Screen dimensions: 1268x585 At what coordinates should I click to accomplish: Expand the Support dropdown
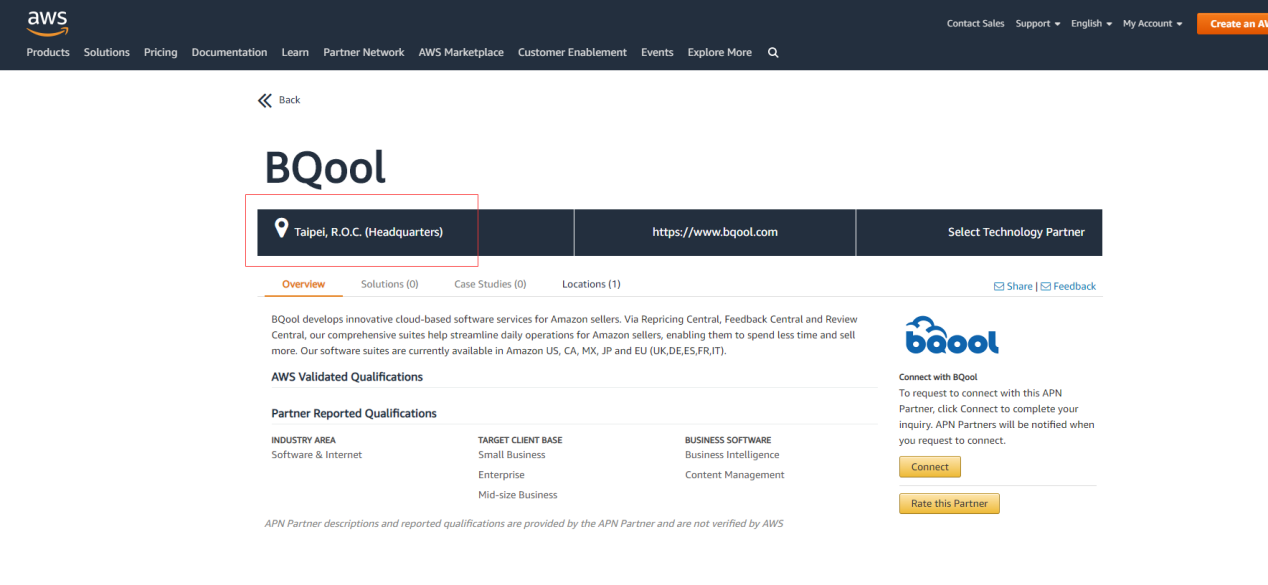pos(1038,24)
